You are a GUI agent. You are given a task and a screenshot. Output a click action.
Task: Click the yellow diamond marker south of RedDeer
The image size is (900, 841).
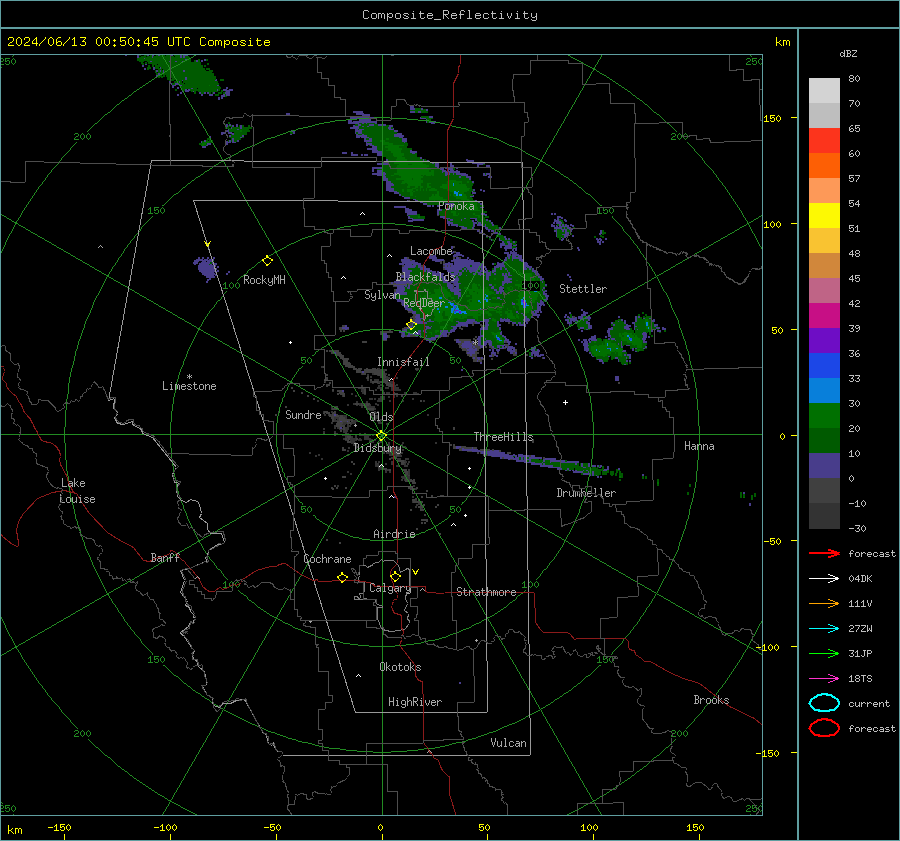[411, 325]
